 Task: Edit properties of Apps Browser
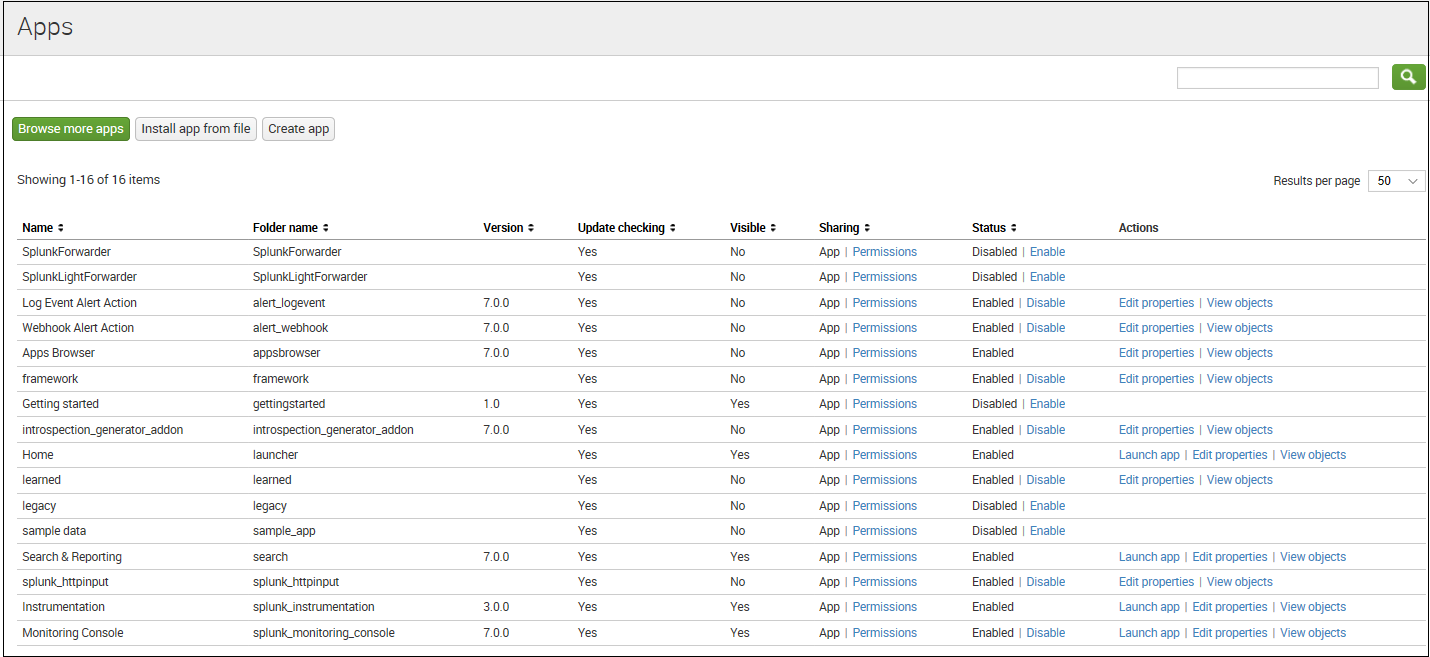(x=1156, y=353)
